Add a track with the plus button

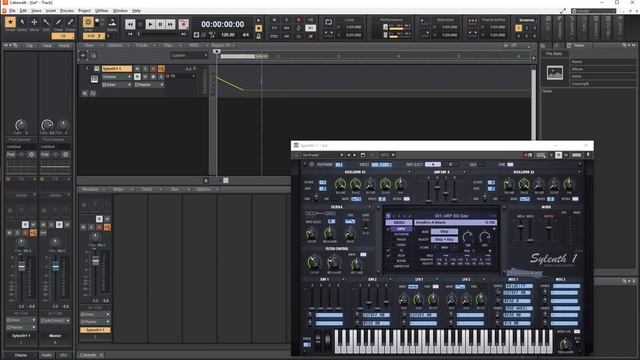83,56
